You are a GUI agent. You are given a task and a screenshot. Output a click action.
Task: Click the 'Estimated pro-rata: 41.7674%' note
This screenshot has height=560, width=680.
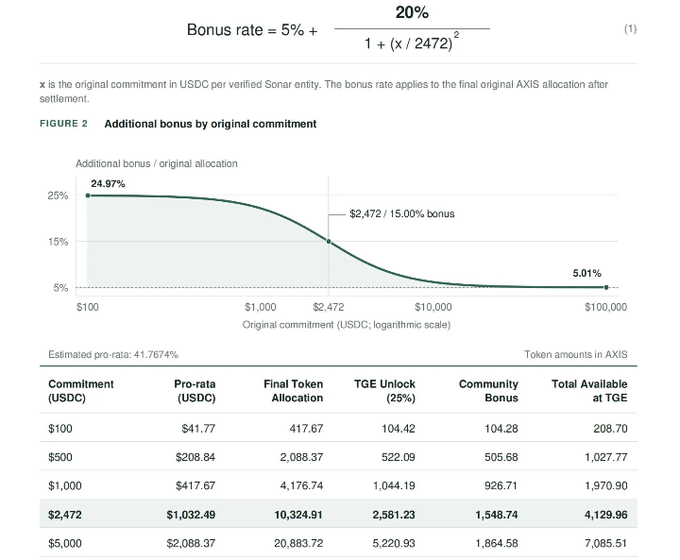[x=113, y=354]
